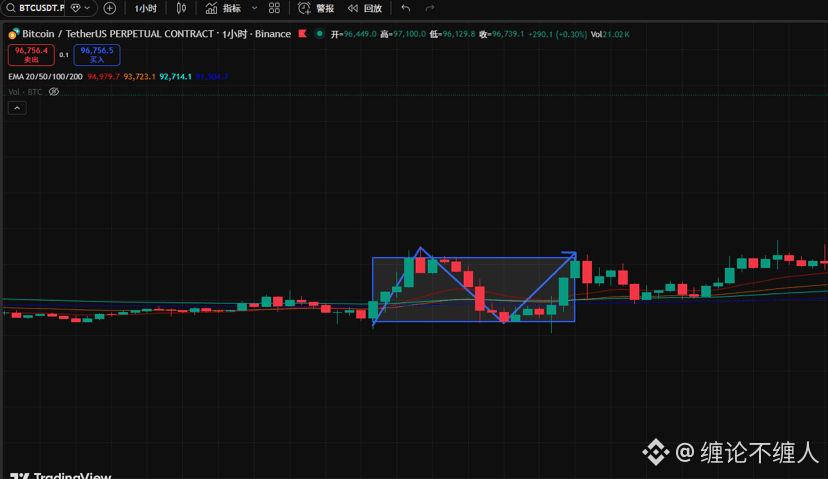The width and height of the screenshot is (828, 479).
Task: Expand the arrow next to 指标
Action: coord(255,8)
